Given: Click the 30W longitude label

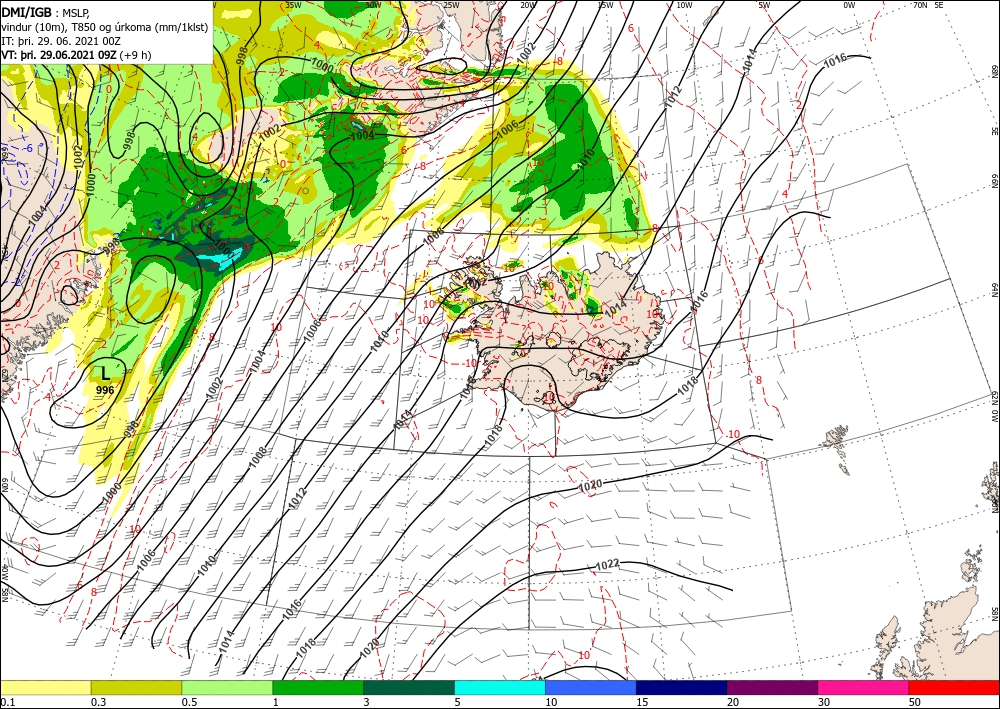Looking at the screenshot, I should coord(373,5).
